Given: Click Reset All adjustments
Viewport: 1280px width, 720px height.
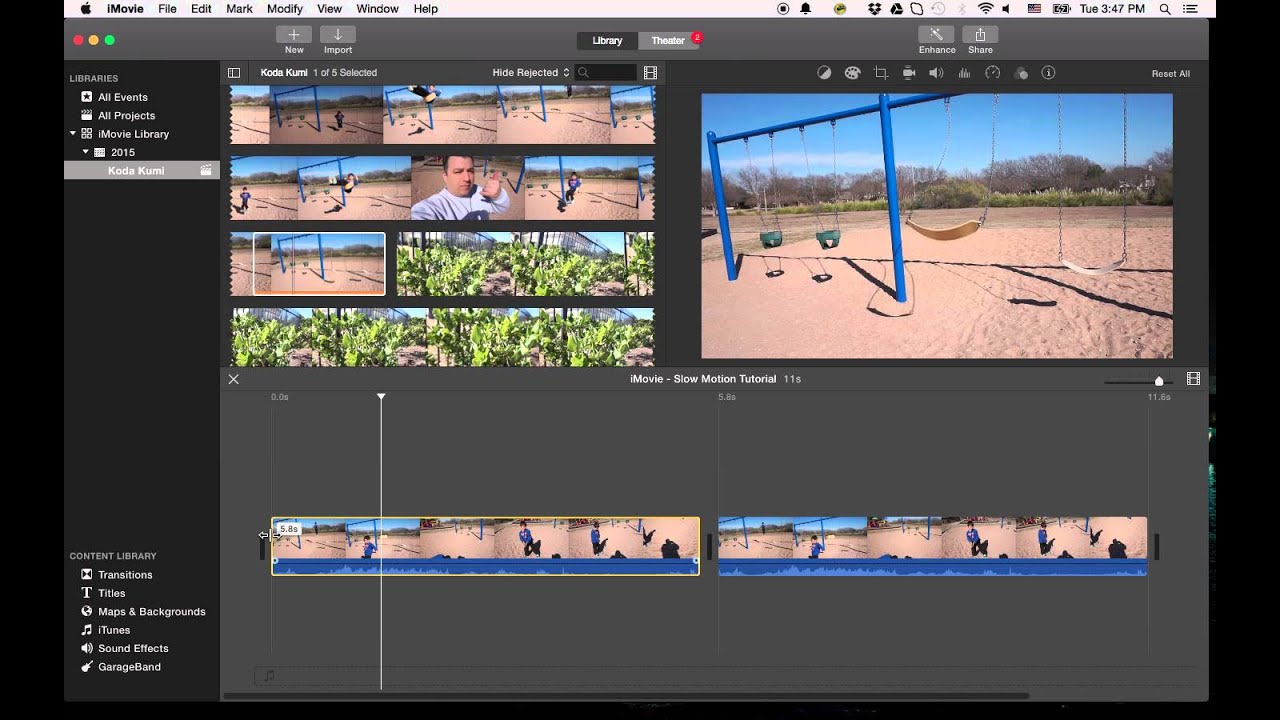Looking at the screenshot, I should (x=1171, y=74).
